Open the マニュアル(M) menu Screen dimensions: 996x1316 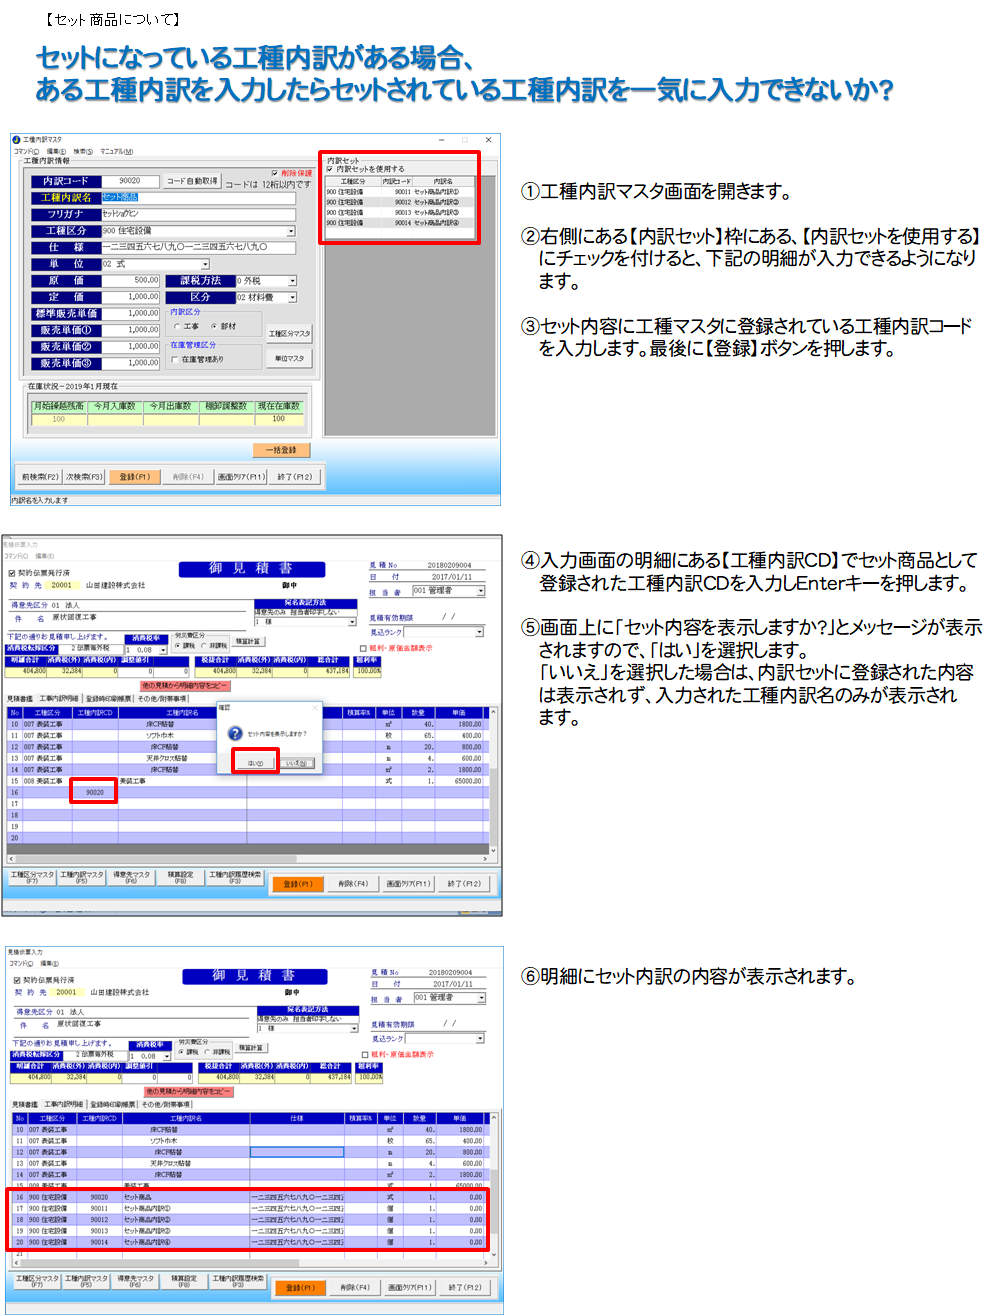point(116,152)
